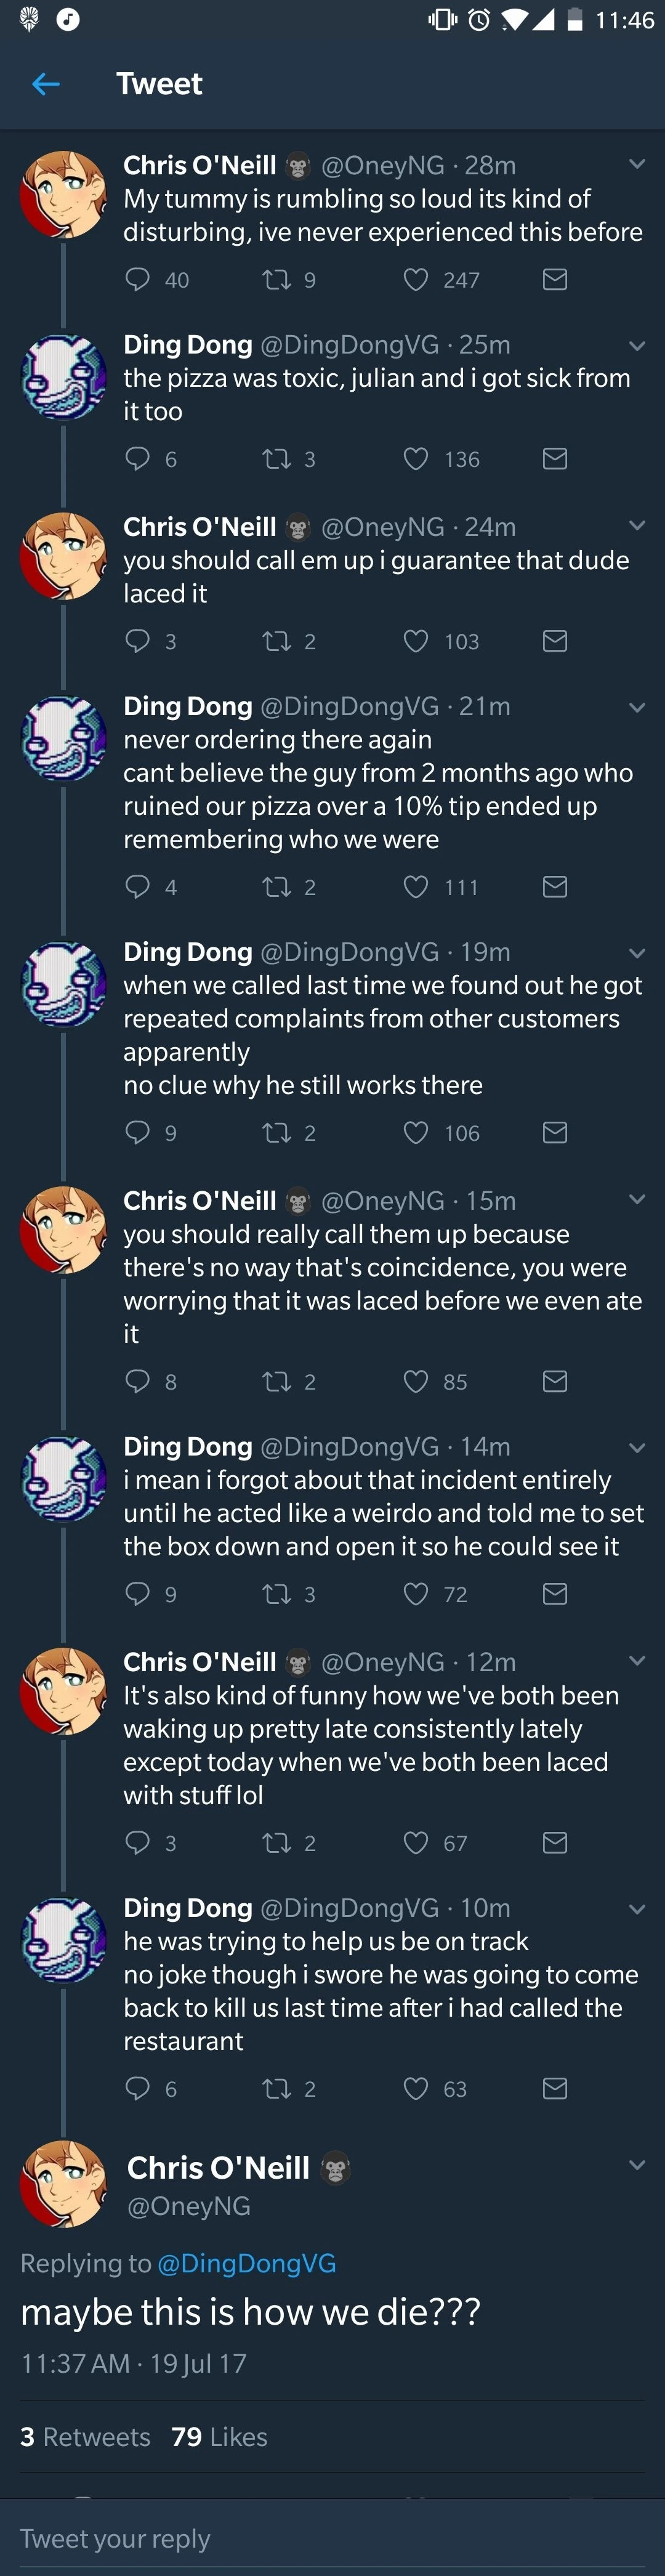Open the @DingDongVG mention link
The height and width of the screenshot is (2576, 665).
pyautogui.click(x=247, y=2263)
